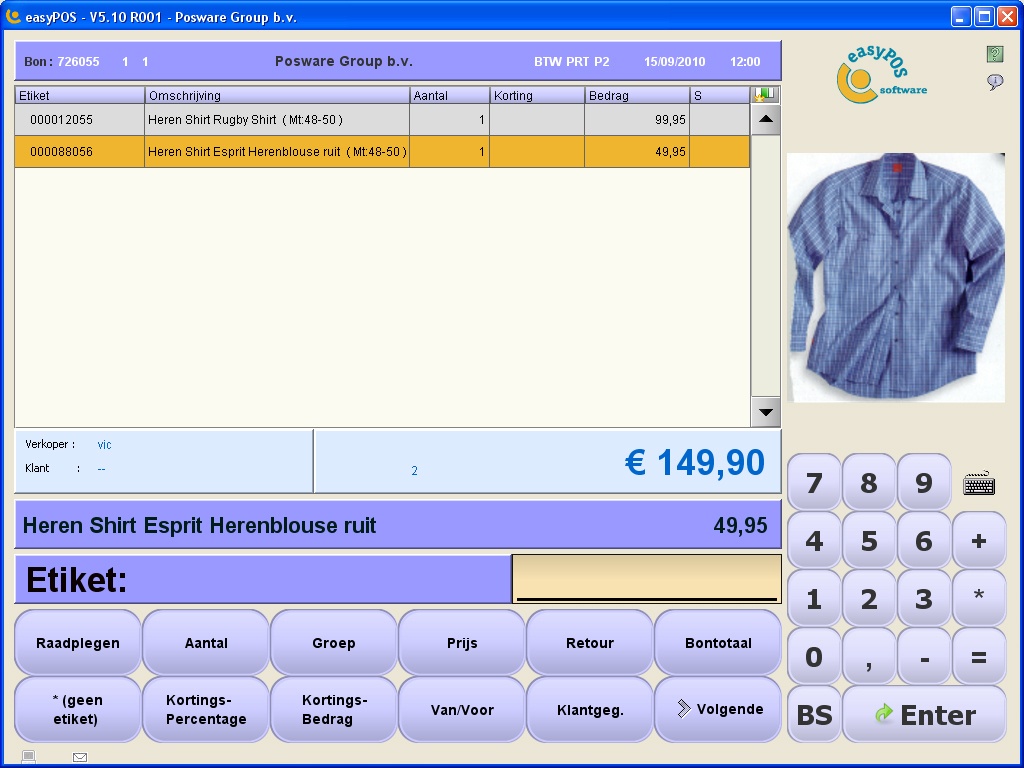Screen dimensions: 1024x768
Task: Click the Korting column header
Action: (x=537, y=95)
